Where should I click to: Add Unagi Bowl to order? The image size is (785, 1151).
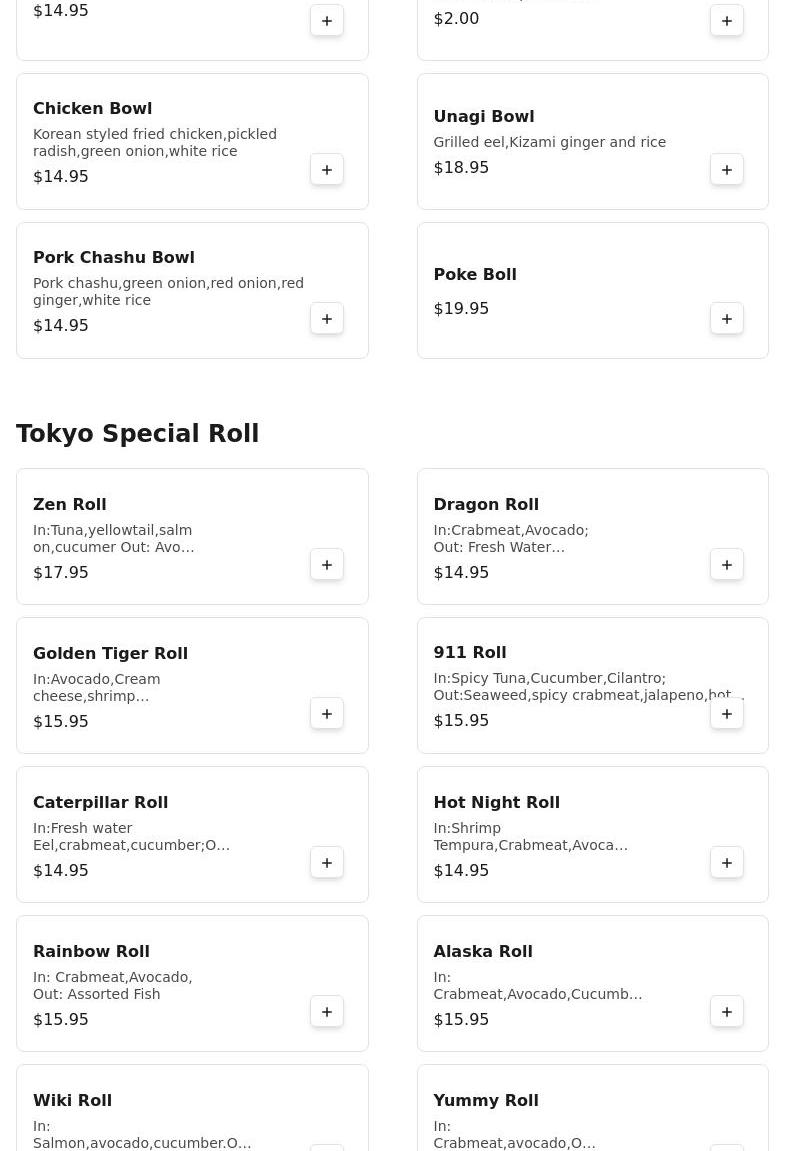727,170
